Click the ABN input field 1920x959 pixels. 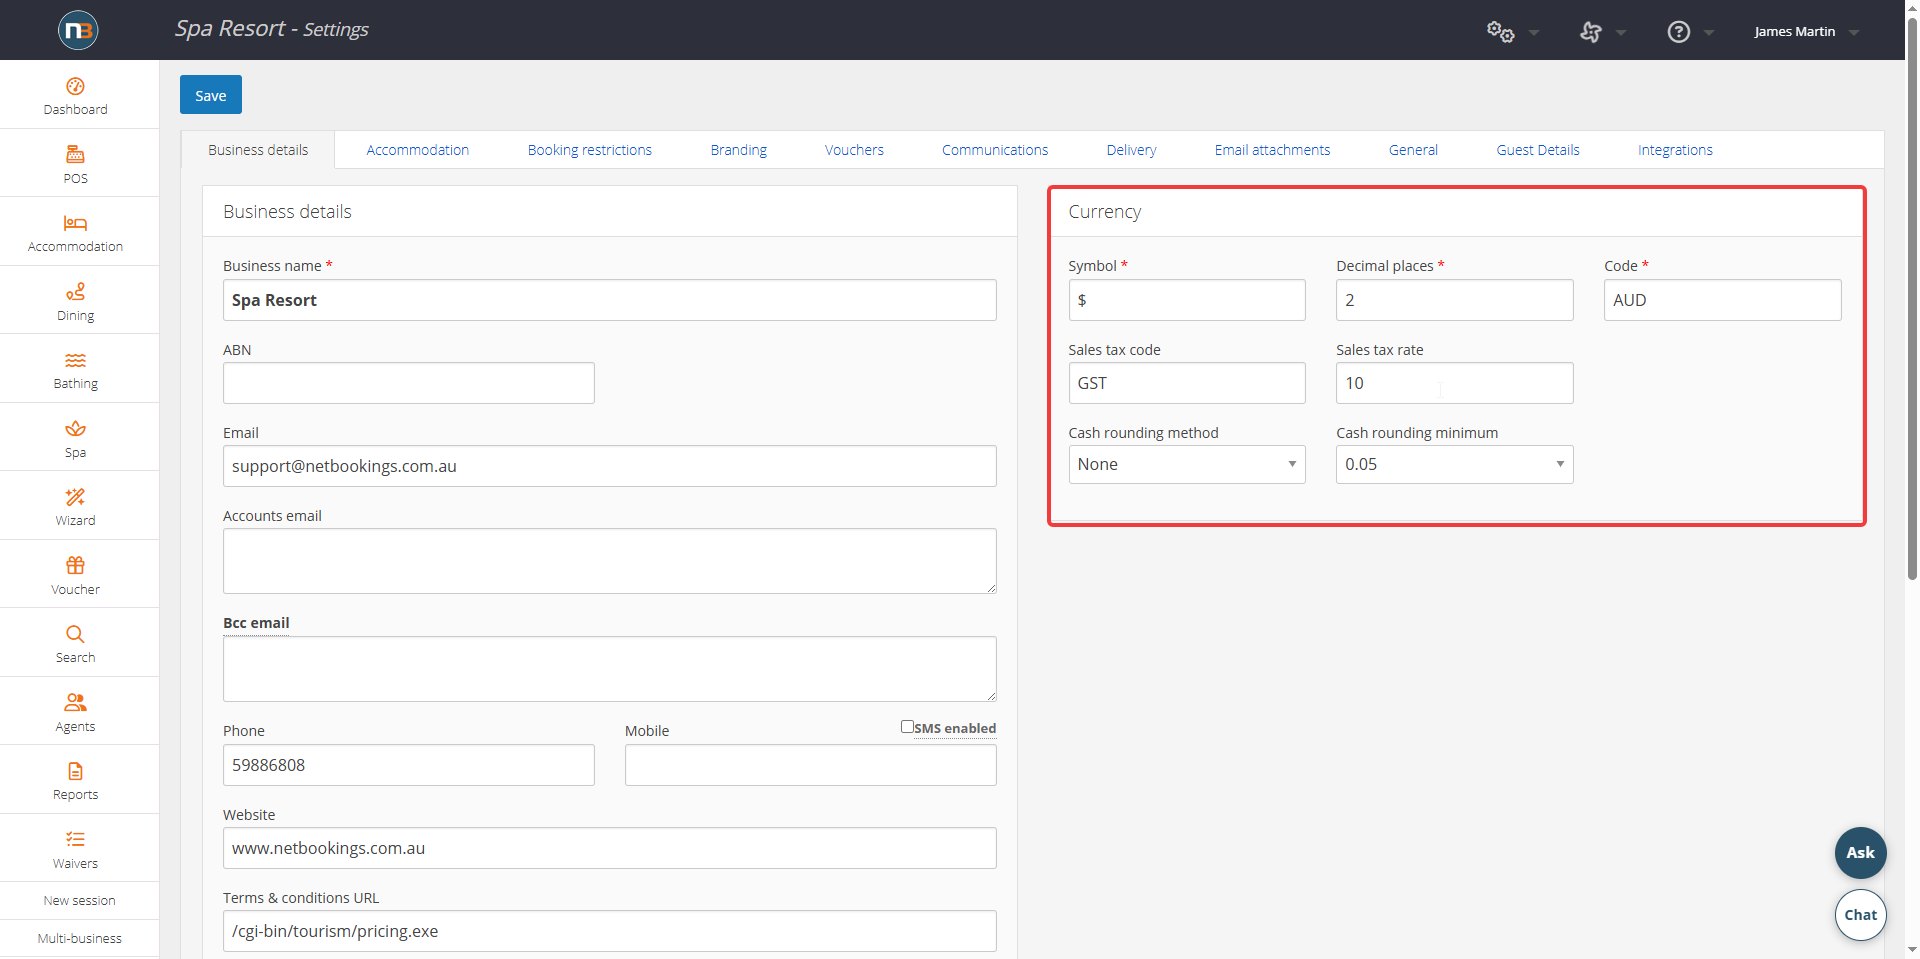(x=409, y=383)
